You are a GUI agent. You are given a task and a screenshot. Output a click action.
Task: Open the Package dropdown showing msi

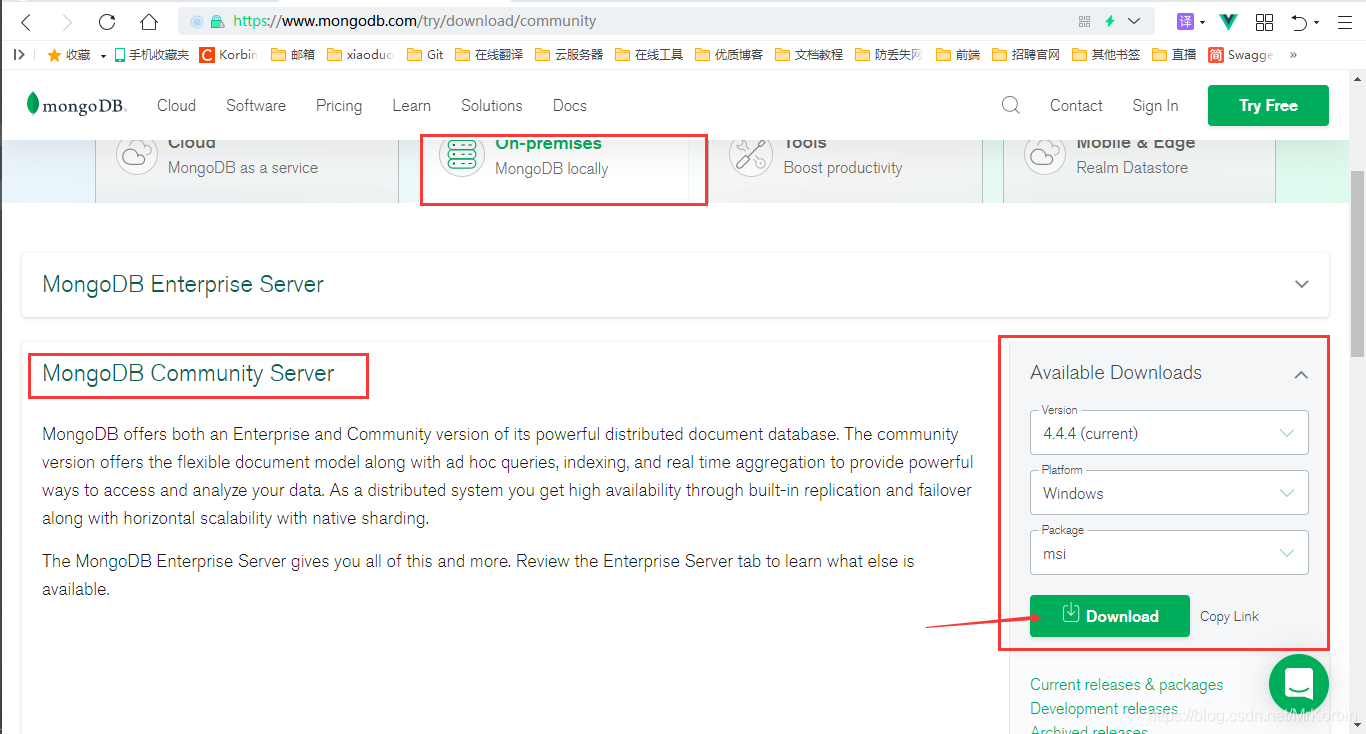tap(1169, 553)
